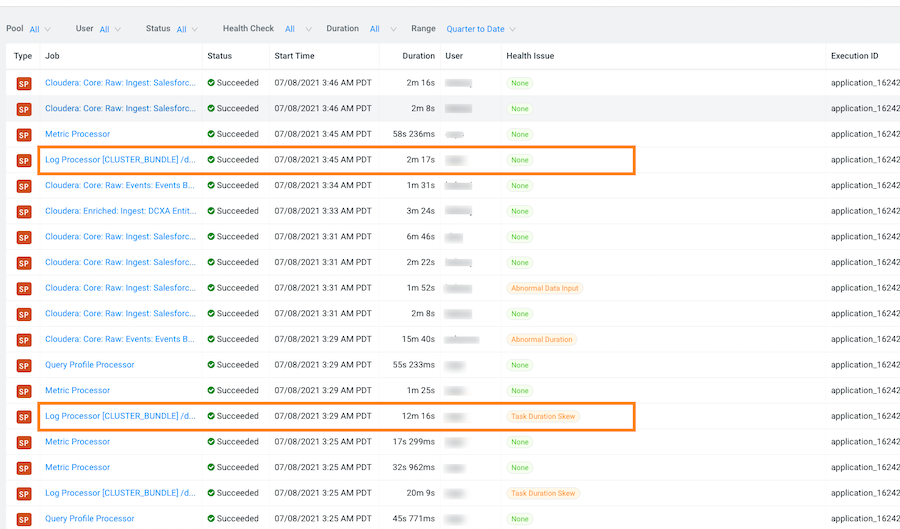The image size is (900, 529).
Task: Click the Abnormal Duration health issue badge
Action: point(541,340)
